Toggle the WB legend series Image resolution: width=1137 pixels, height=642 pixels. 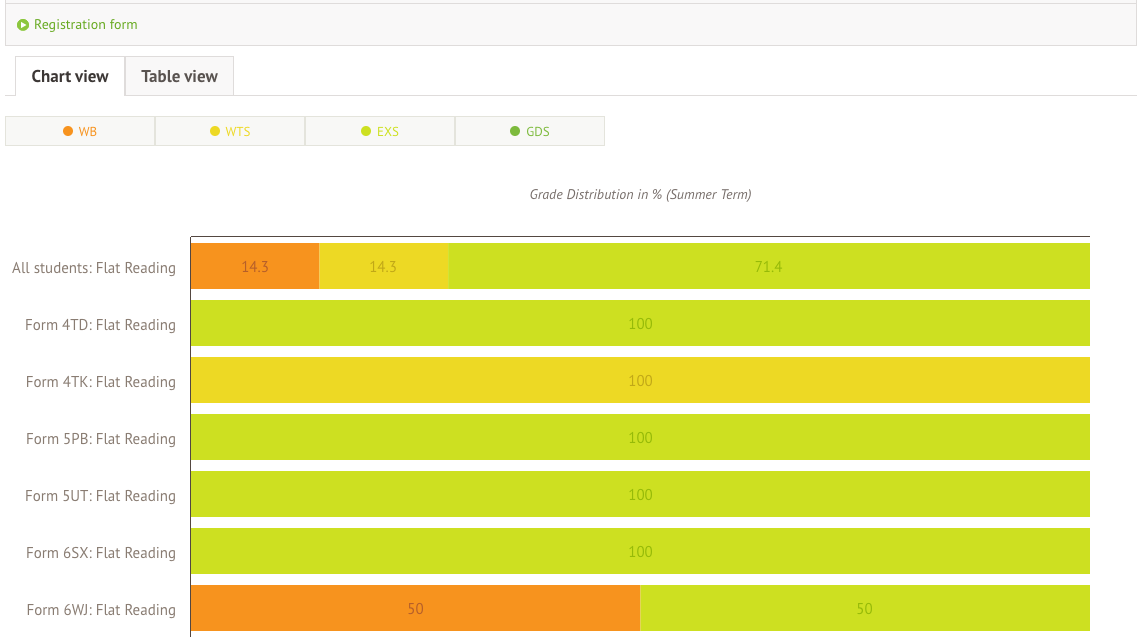80,131
